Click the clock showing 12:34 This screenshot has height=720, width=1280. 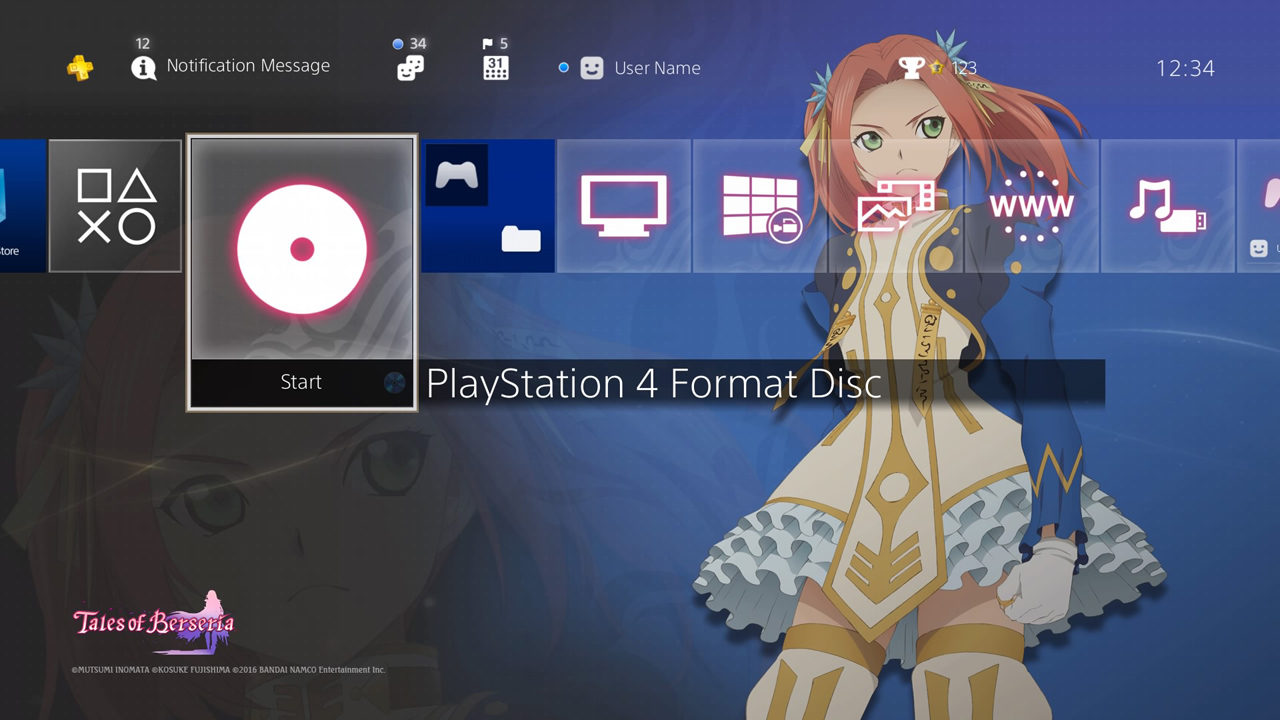point(1185,68)
